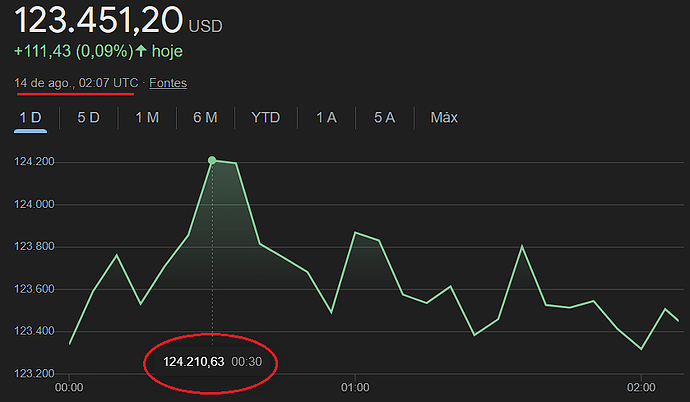Click the green up arrow icon

141,51
